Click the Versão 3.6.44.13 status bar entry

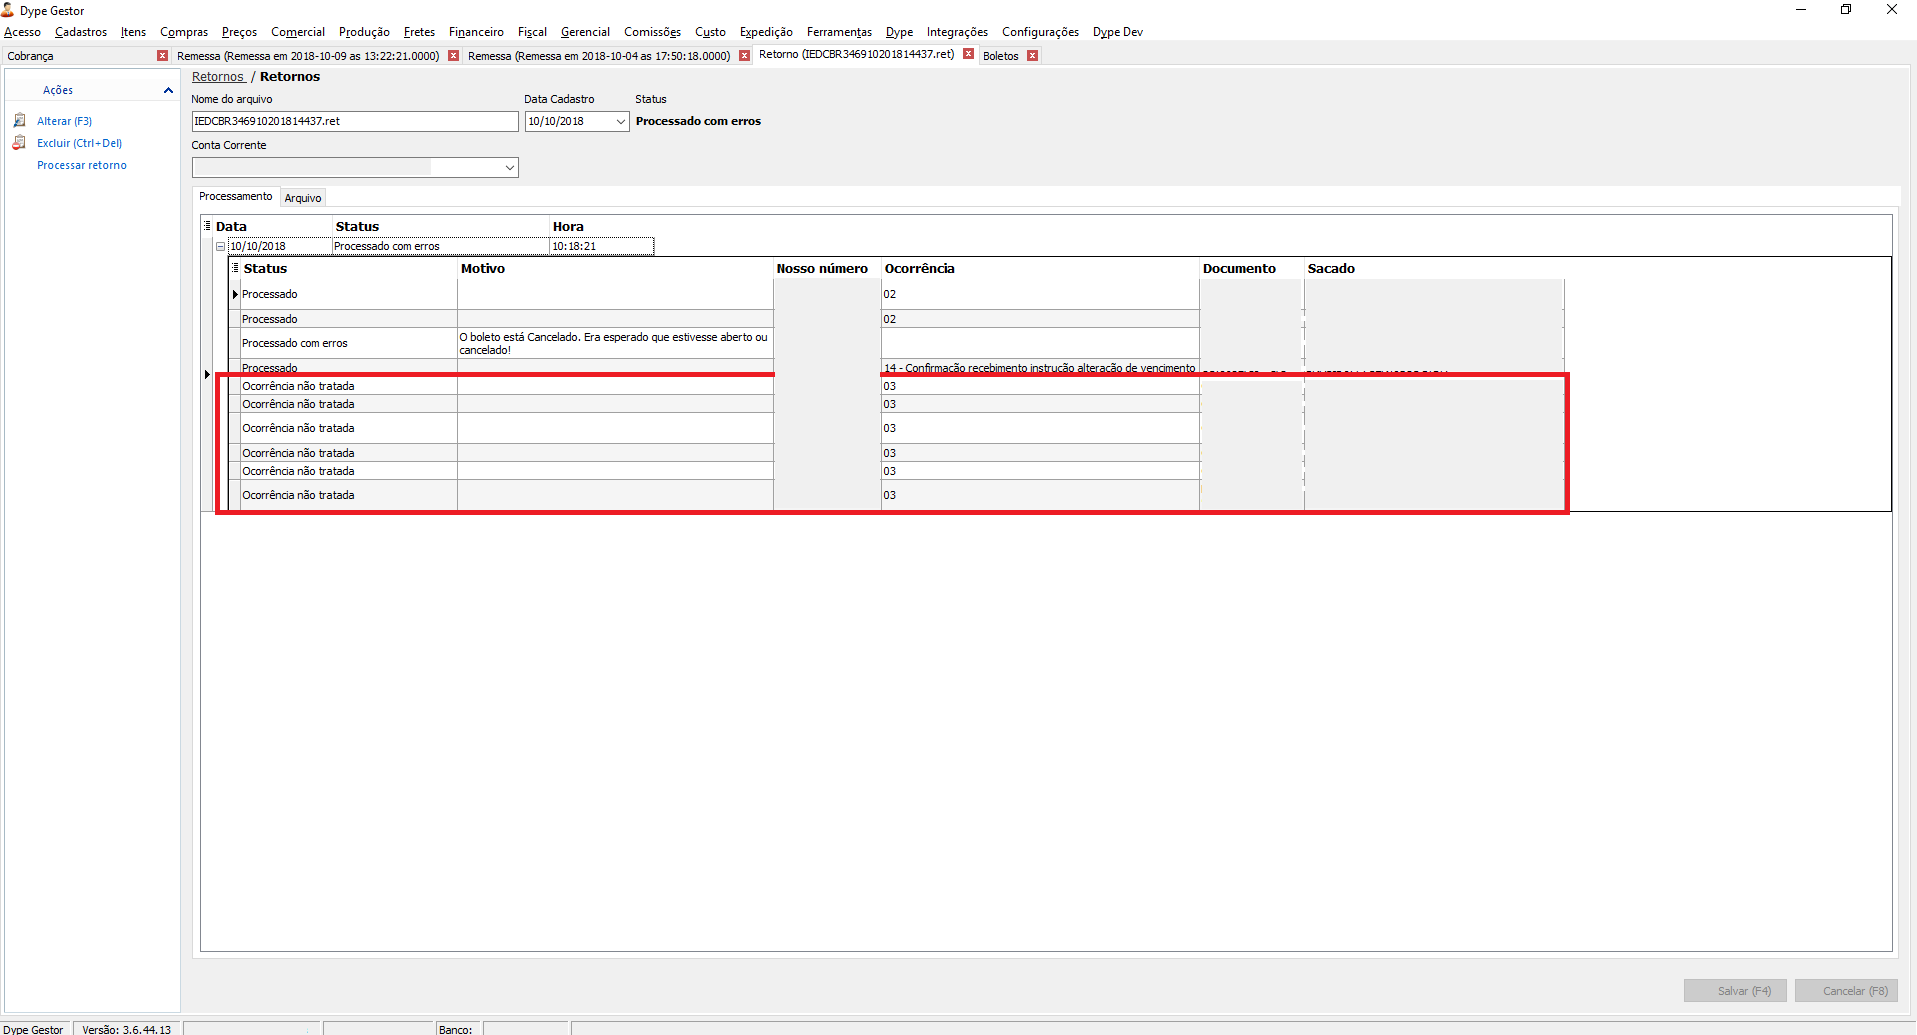point(127,1029)
